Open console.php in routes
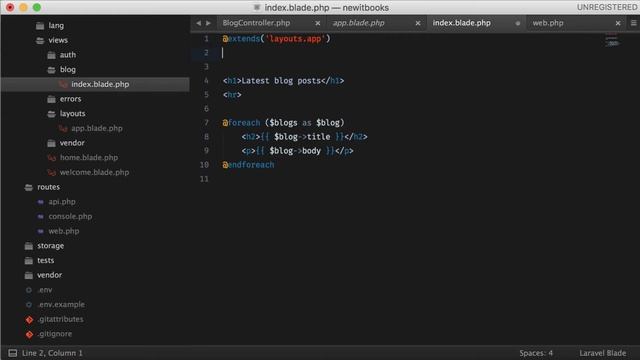Screen dimensions: 640x360 tap(70, 216)
